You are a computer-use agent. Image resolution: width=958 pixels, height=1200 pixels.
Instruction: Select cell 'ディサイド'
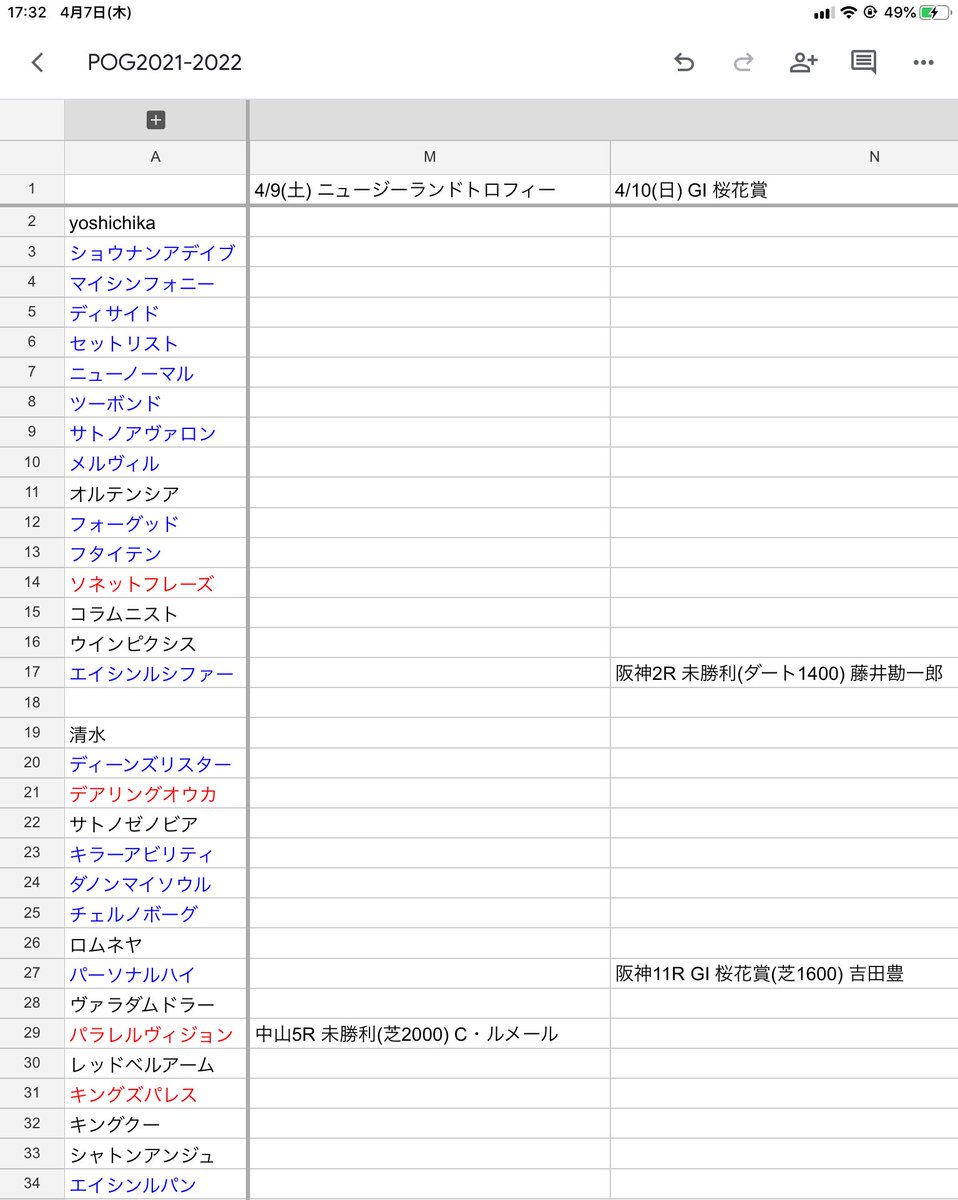pos(155,313)
